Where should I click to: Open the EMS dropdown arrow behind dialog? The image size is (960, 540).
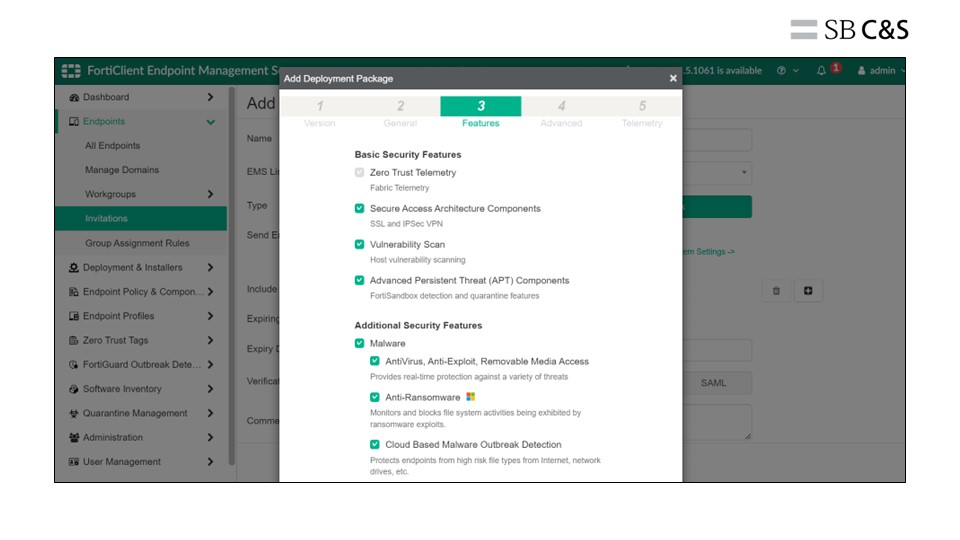(x=744, y=172)
